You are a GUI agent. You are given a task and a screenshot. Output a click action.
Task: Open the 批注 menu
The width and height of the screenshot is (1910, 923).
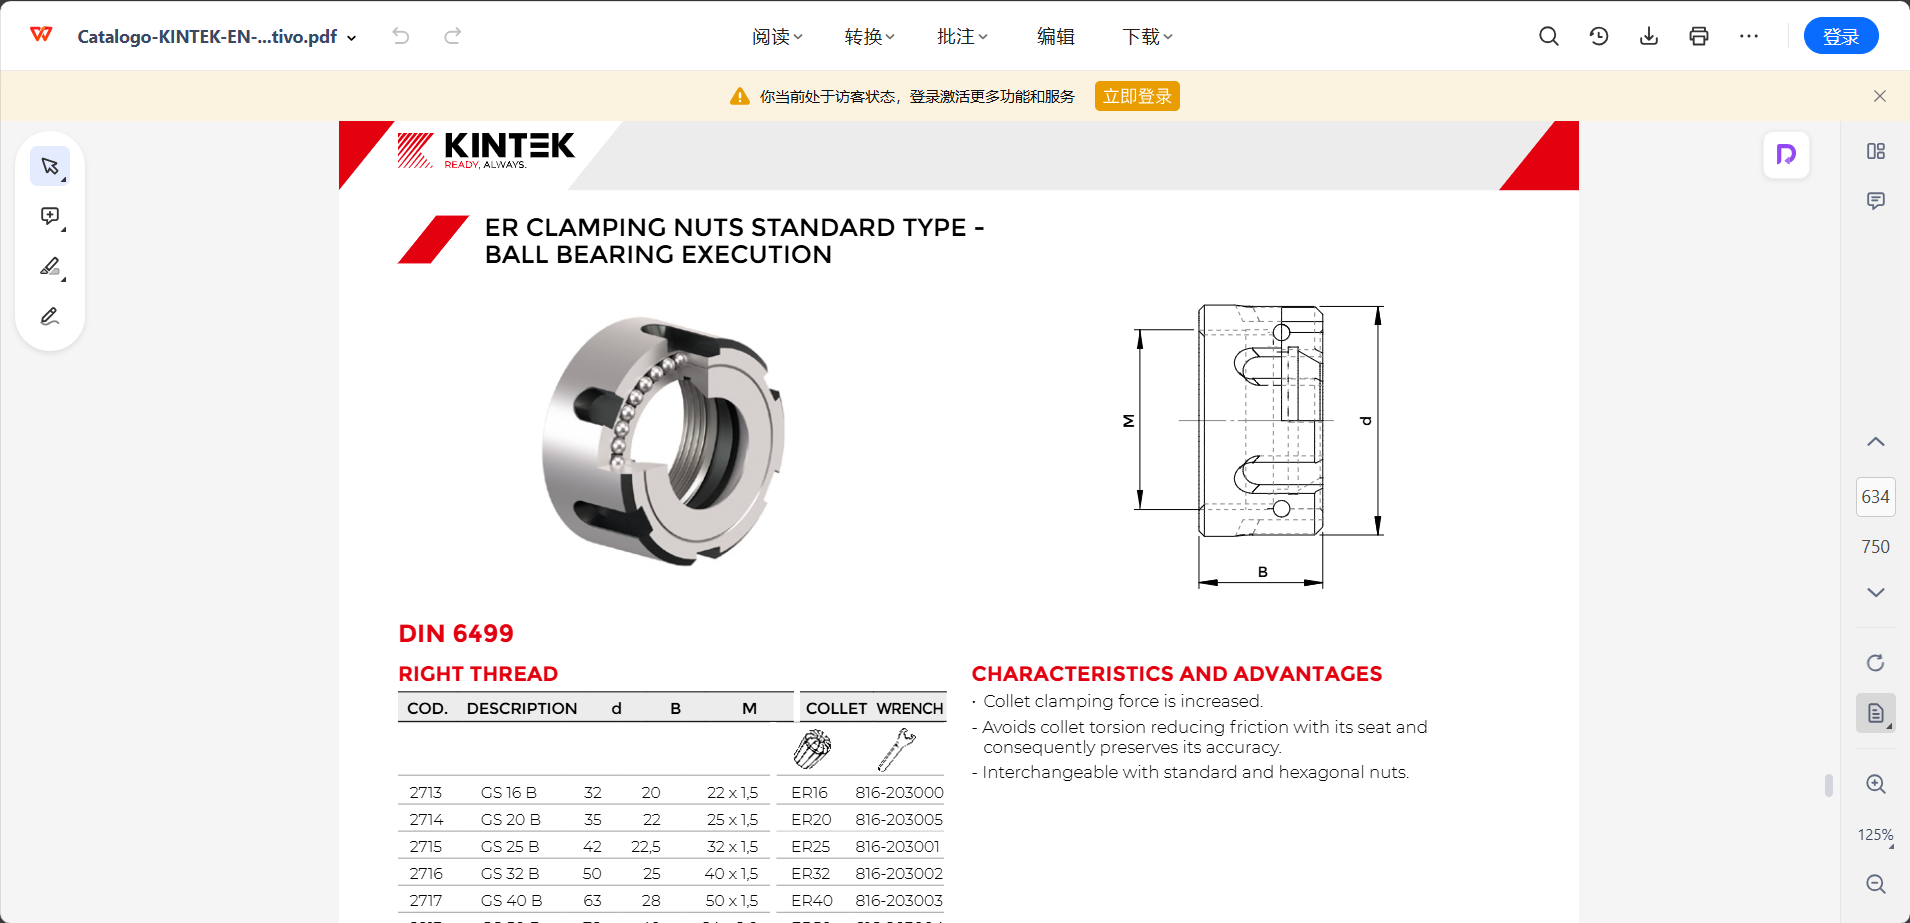[x=962, y=37]
